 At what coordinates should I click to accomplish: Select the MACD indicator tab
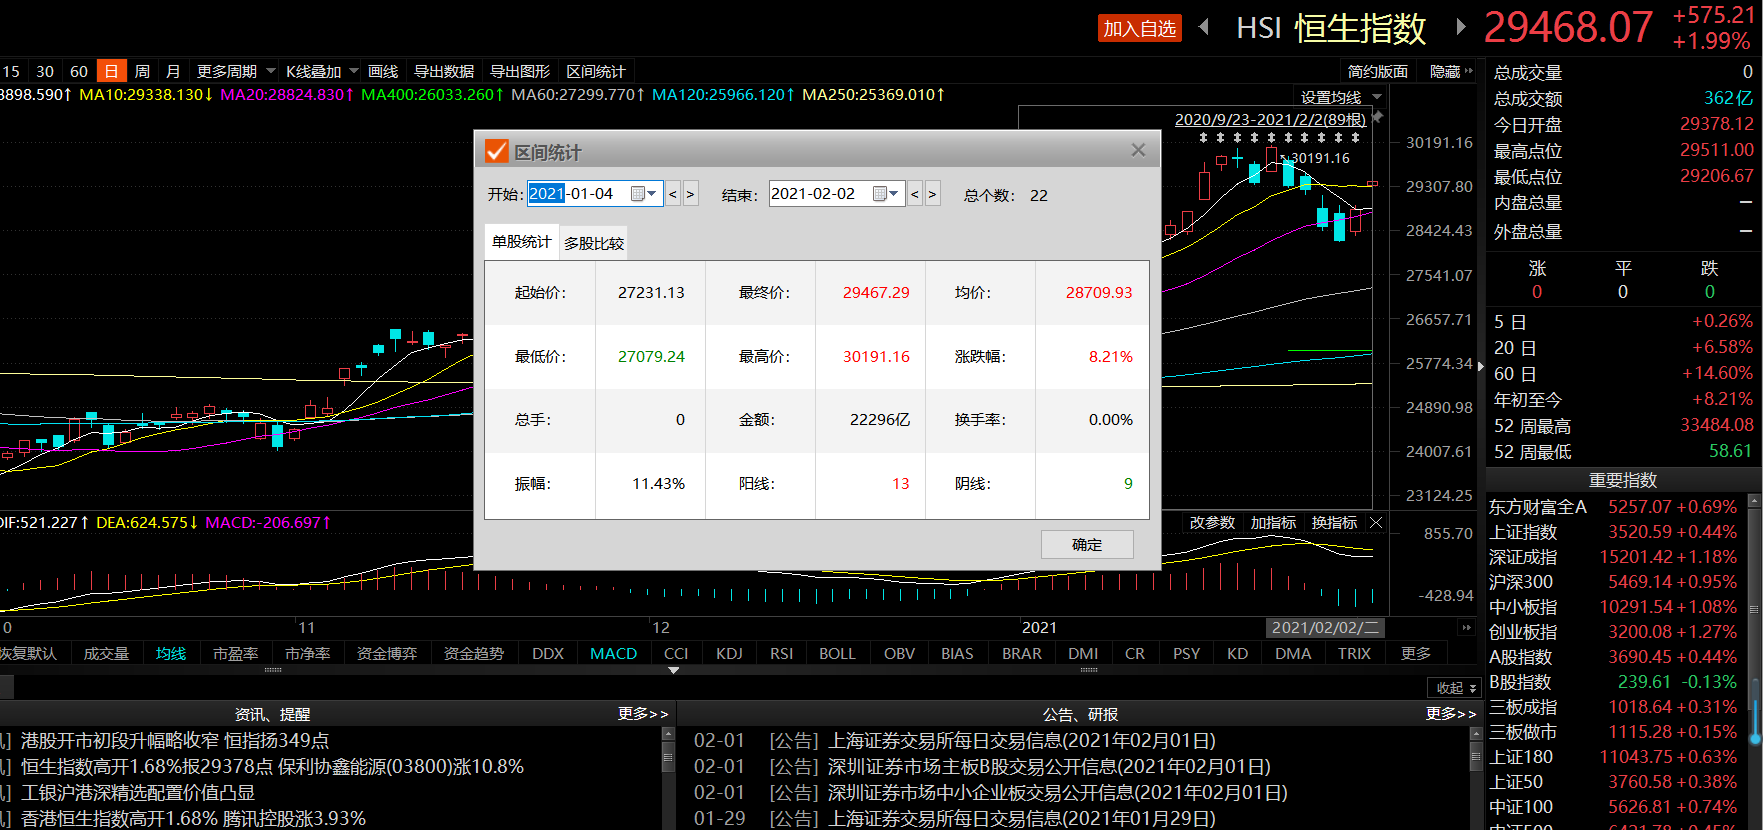tap(613, 653)
